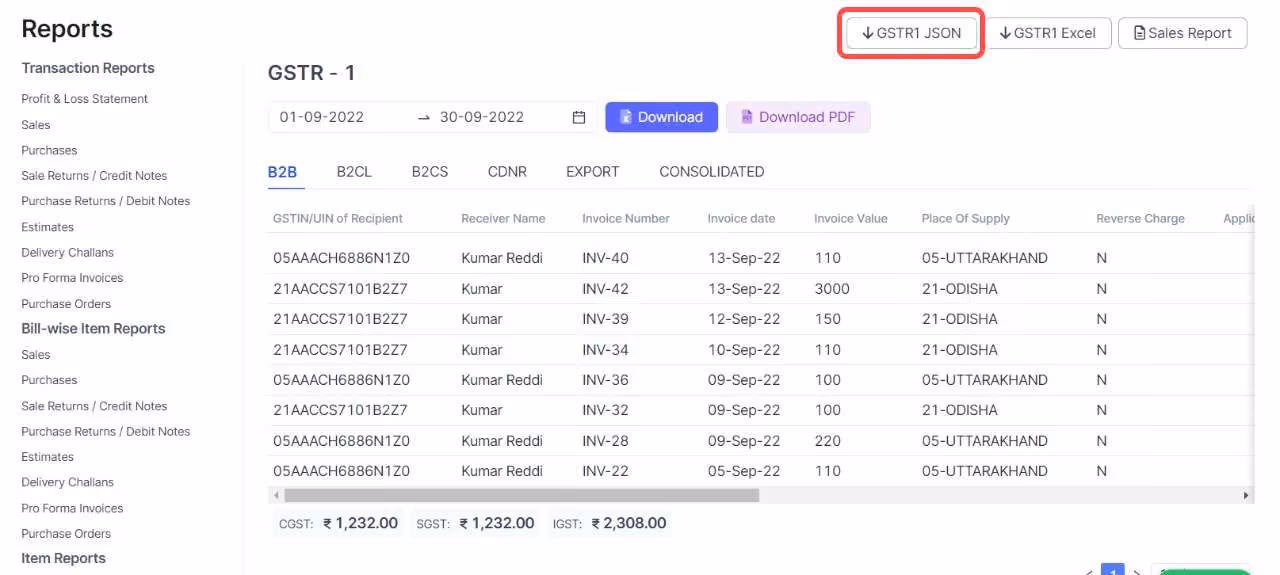Open Purchase Orders under Transaction Reports
This screenshot has height=575, width=1280.
[x=66, y=304]
